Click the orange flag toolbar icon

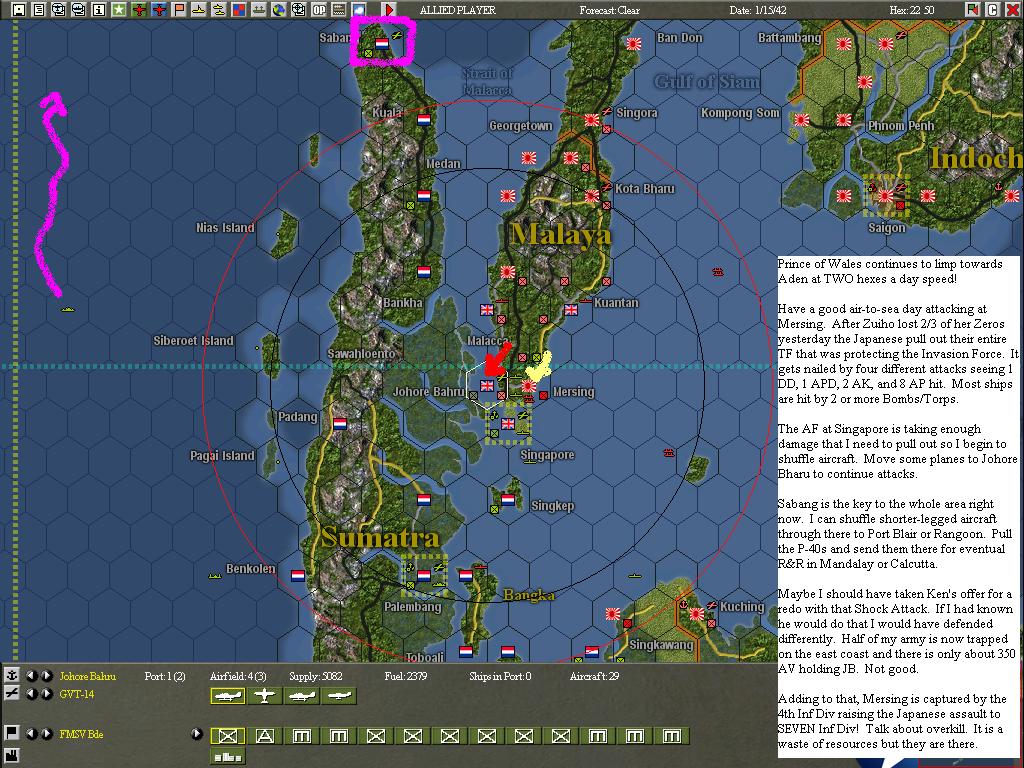coord(179,10)
